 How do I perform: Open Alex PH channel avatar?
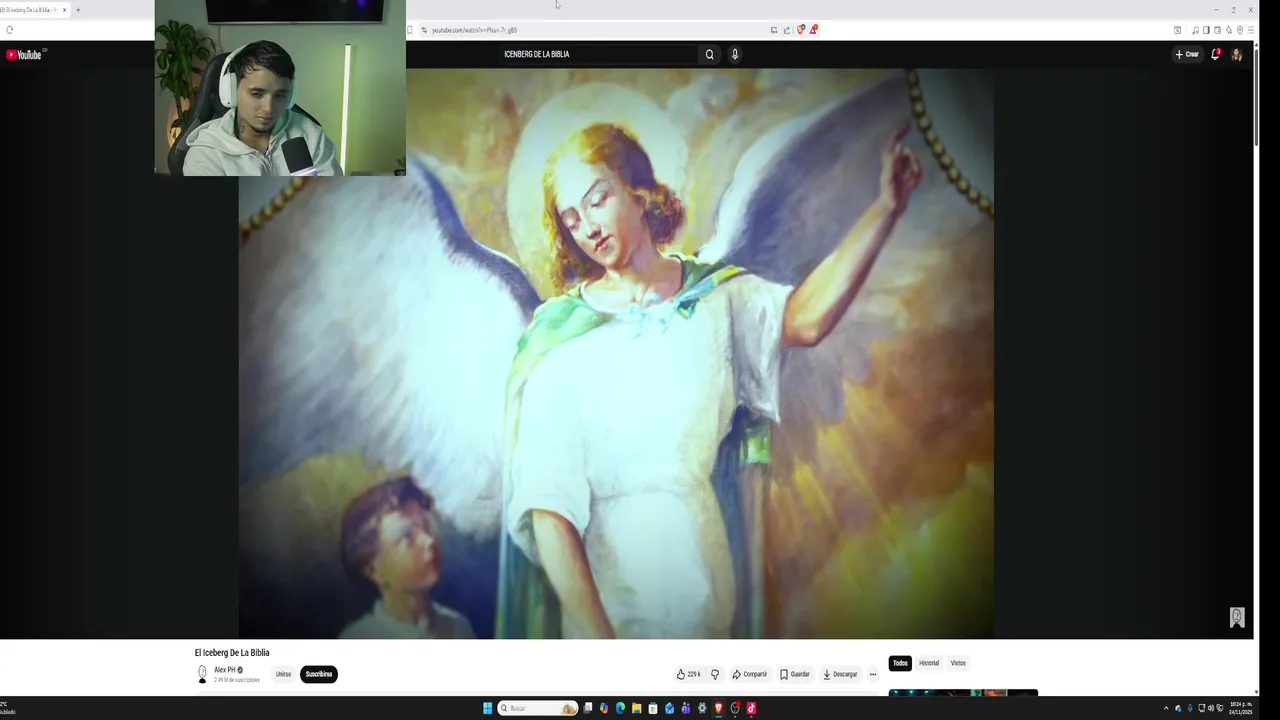click(202, 674)
